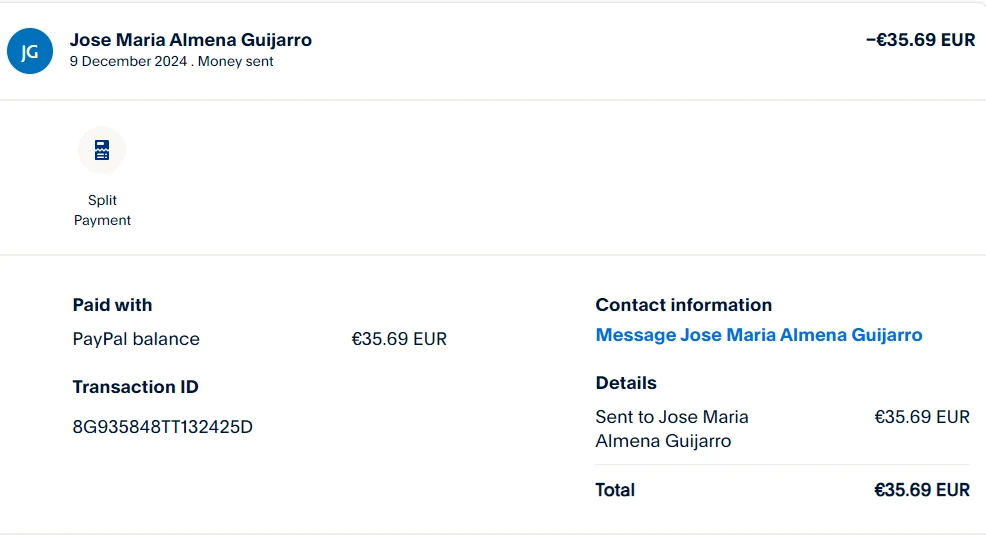
Task: Click the Split Payment calculator icon
Action: point(102,150)
